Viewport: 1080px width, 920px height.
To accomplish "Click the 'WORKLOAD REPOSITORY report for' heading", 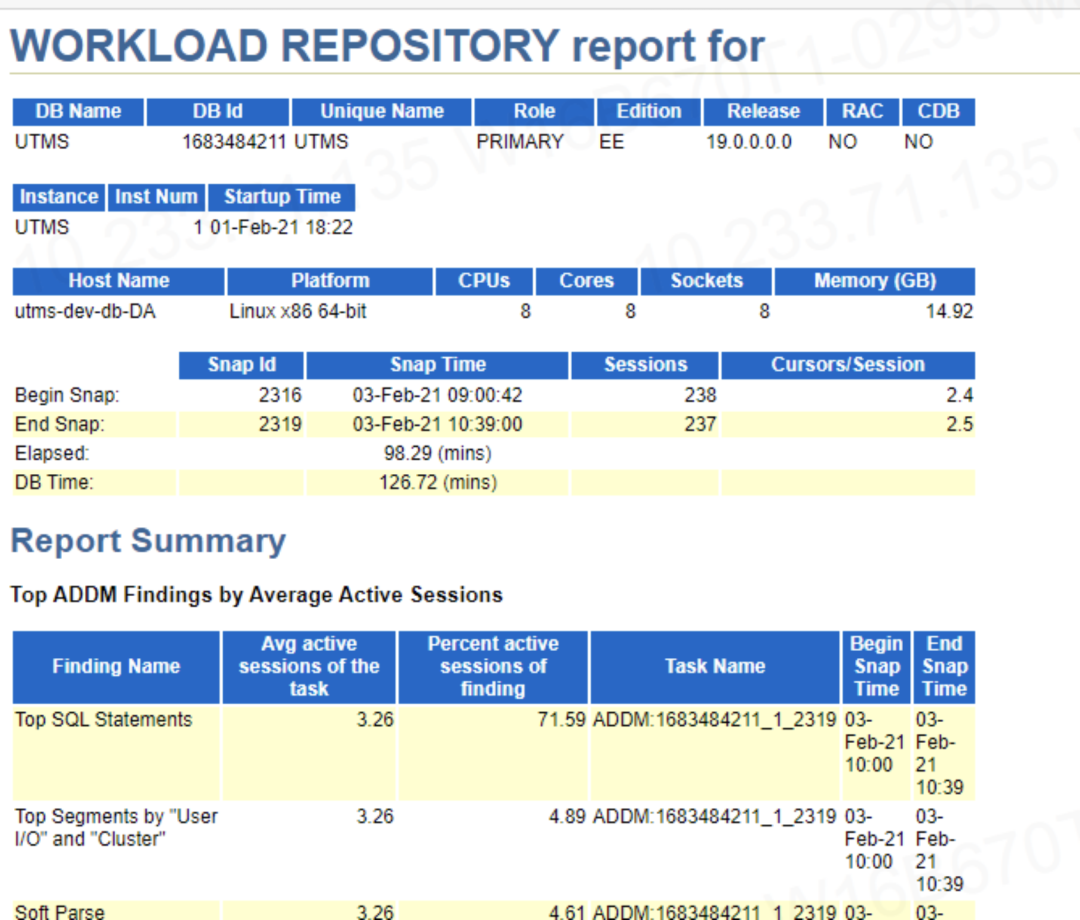I will click(387, 46).
